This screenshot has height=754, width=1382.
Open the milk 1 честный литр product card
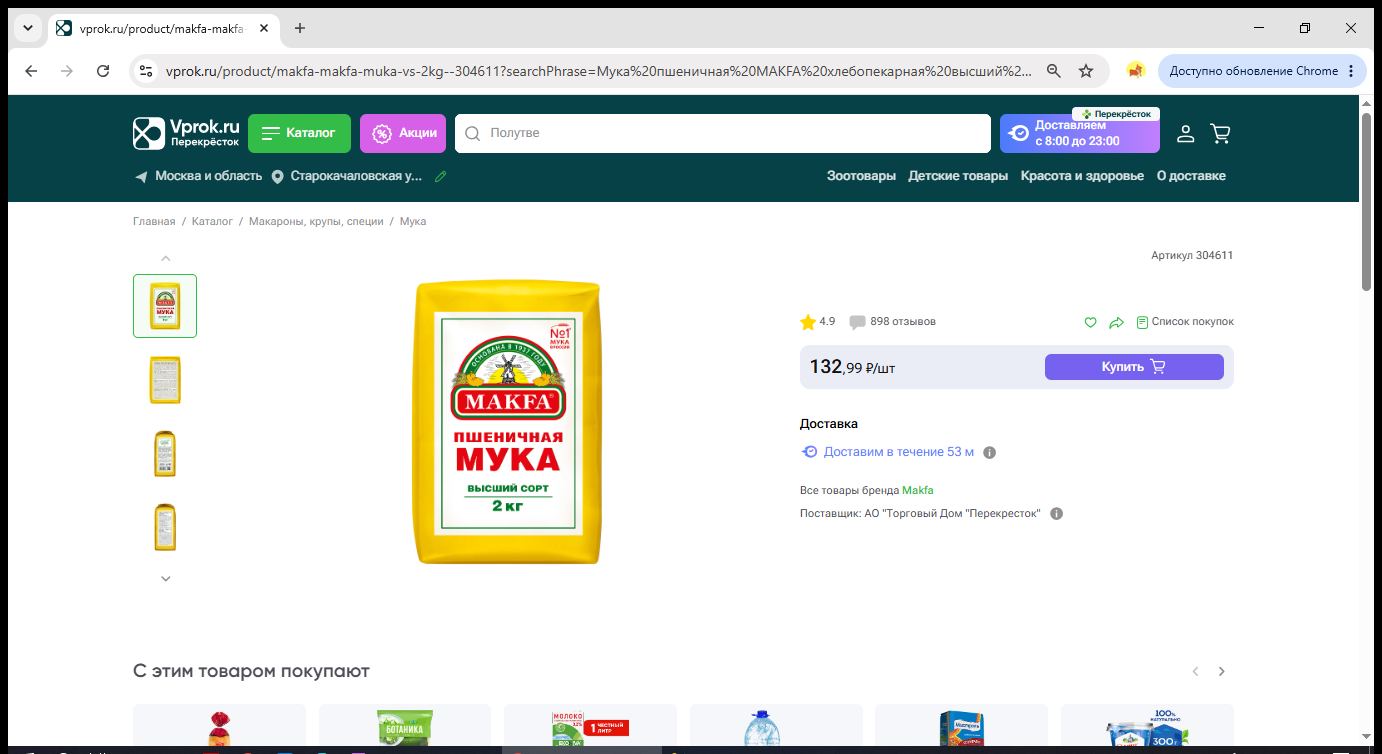coord(590,727)
